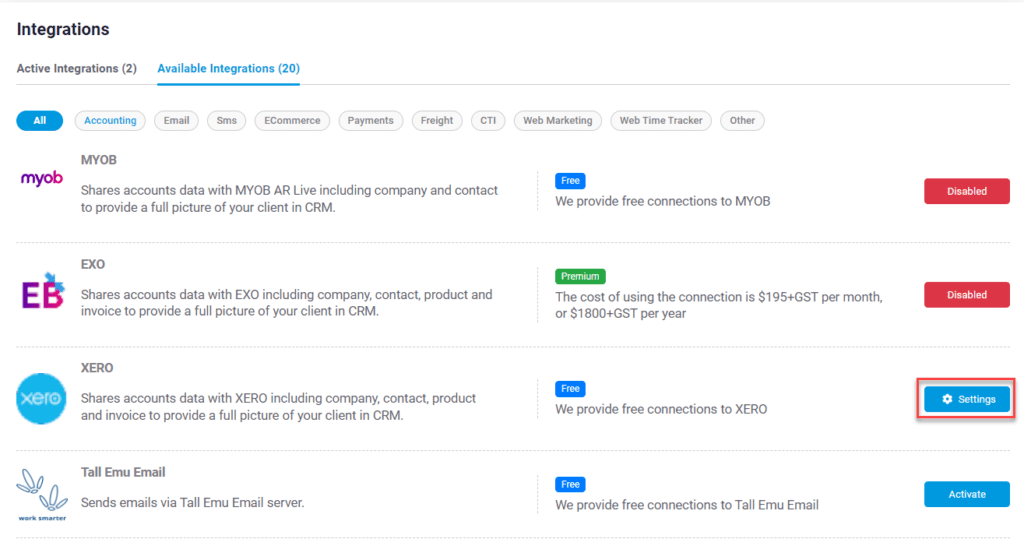Click the MYOB logo icon
This screenshot has height=539, width=1024.
(x=42, y=178)
